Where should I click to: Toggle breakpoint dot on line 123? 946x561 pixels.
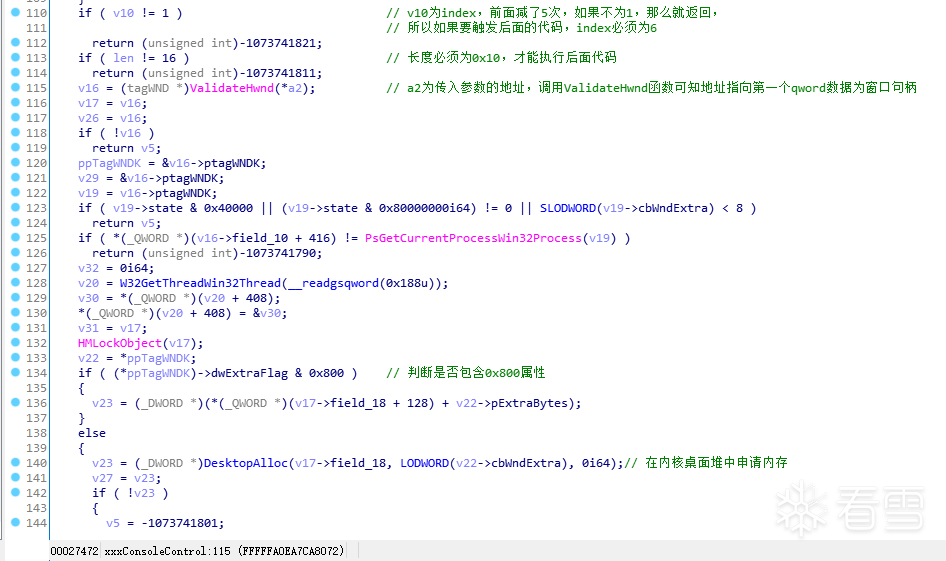(16, 208)
